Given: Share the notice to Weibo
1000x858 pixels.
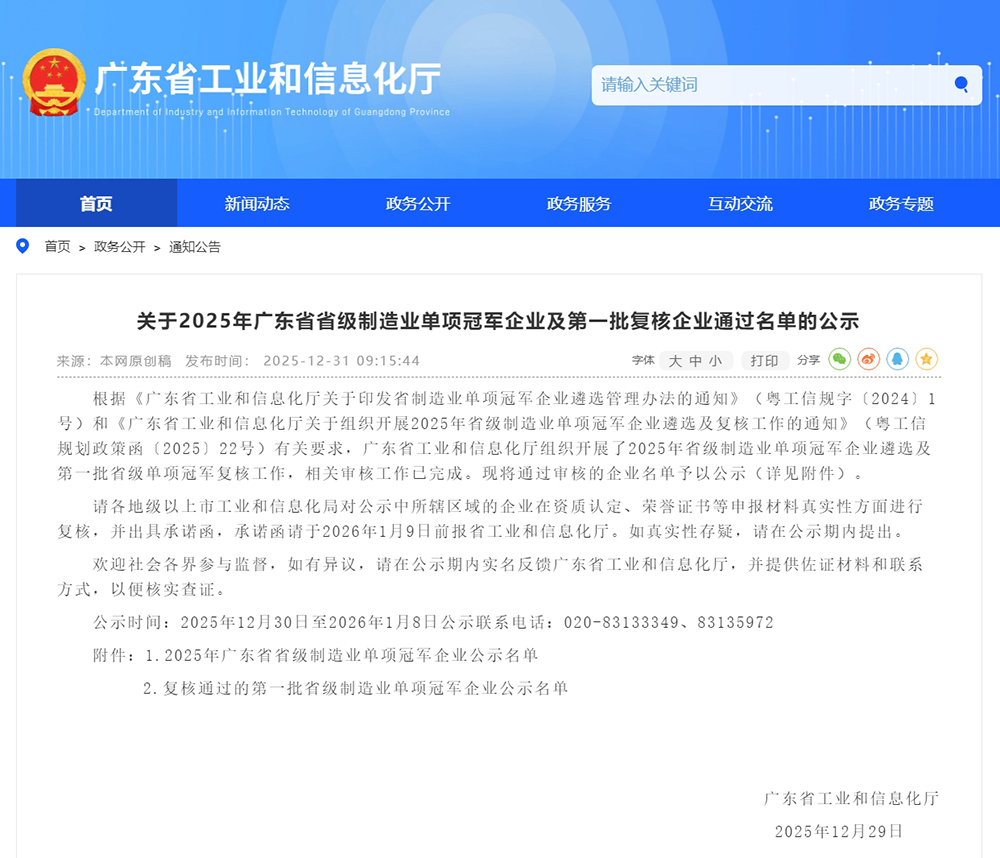Looking at the screenshot, I should click(x=869, y=359).
